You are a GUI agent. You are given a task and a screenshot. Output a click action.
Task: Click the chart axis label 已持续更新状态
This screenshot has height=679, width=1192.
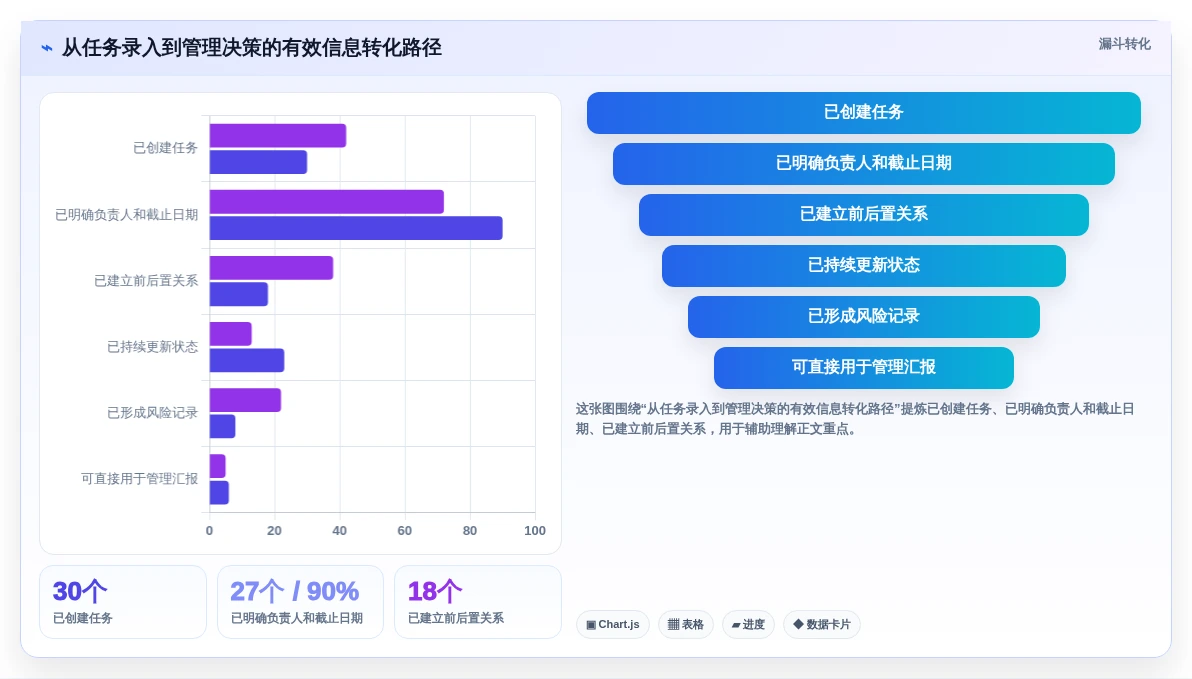[x=152, y=347]
